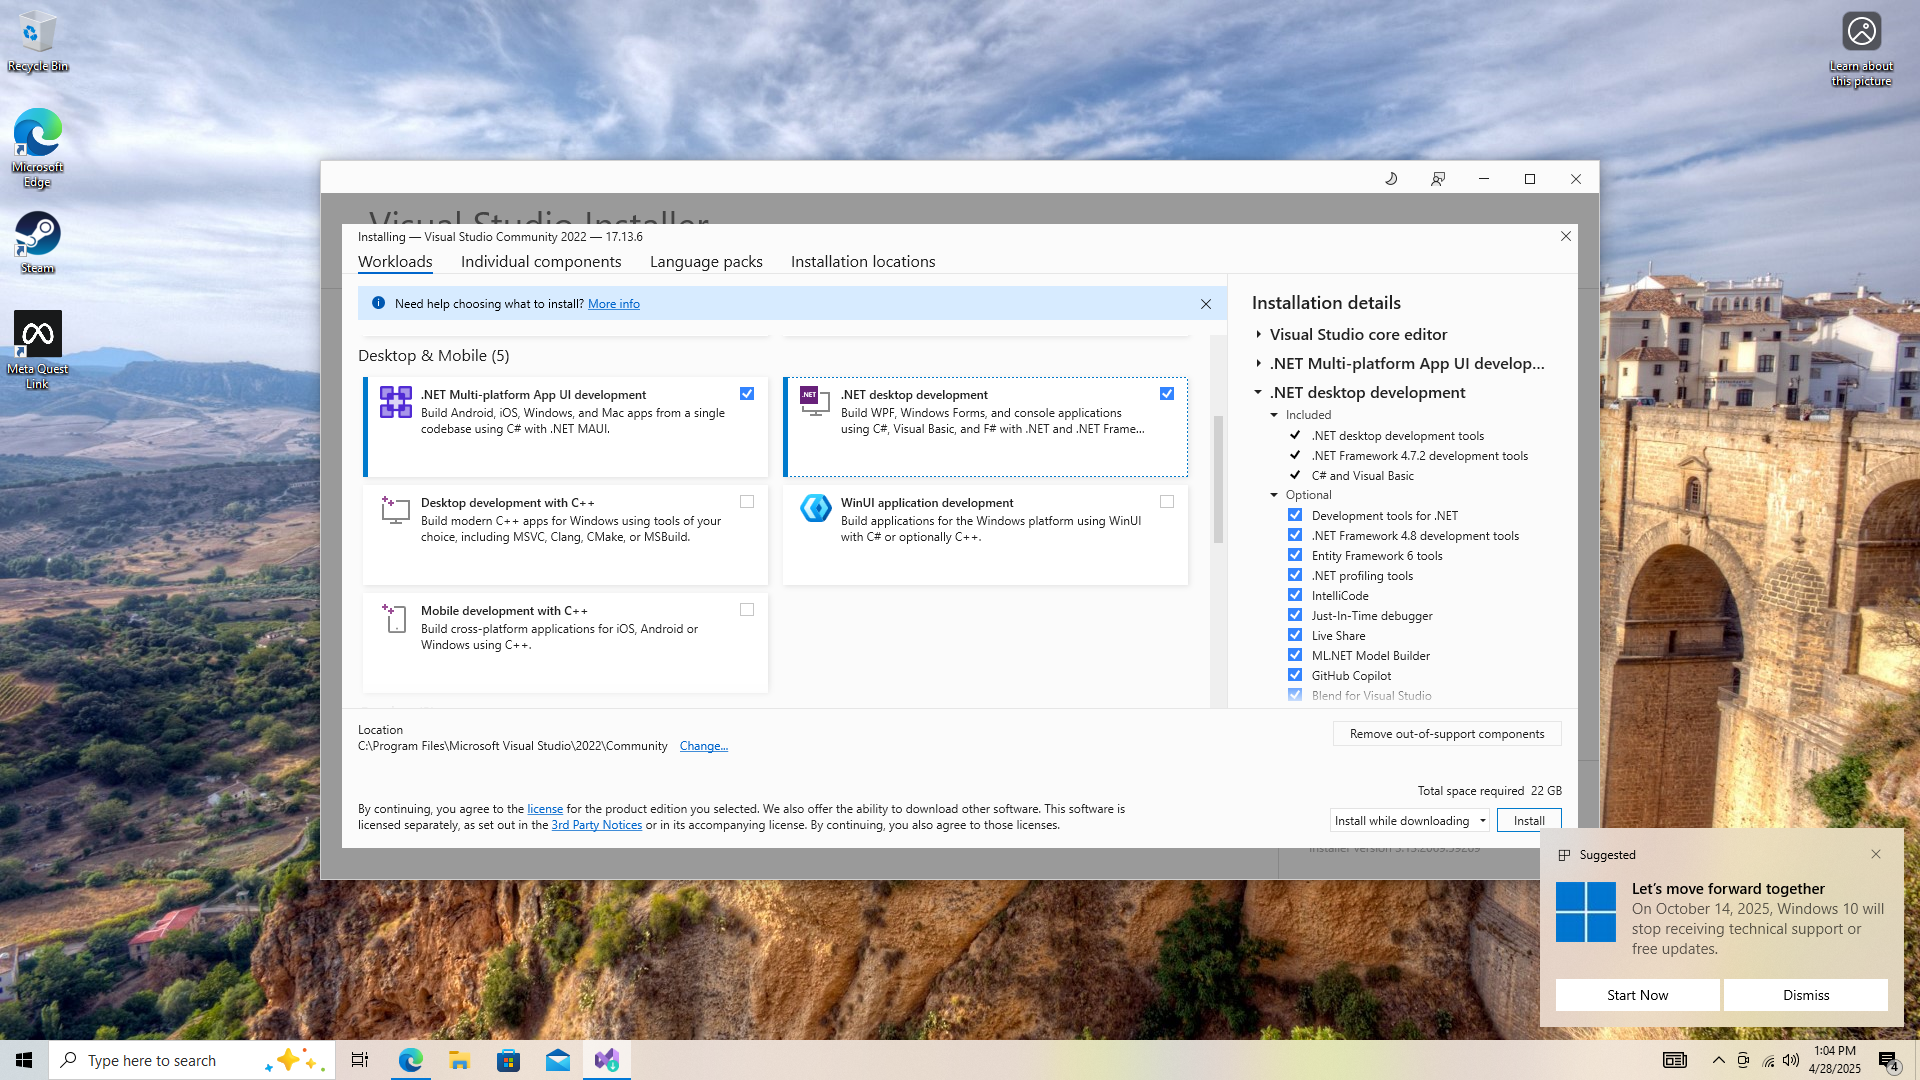The height and width of the screenshot is (1080, 1920).
Task: Check Mobile development with C++ workload
Action: 747,610
